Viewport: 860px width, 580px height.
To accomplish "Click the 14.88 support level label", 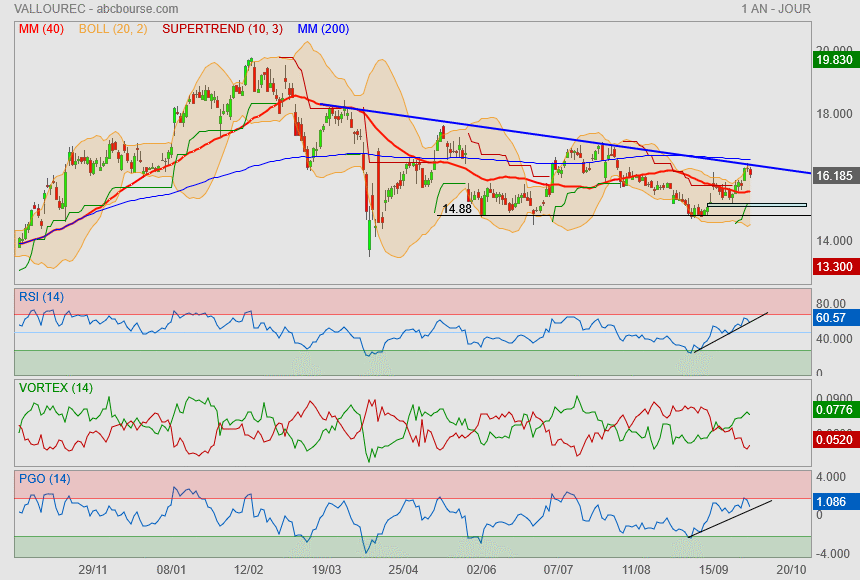I will [x=456, y=209].
